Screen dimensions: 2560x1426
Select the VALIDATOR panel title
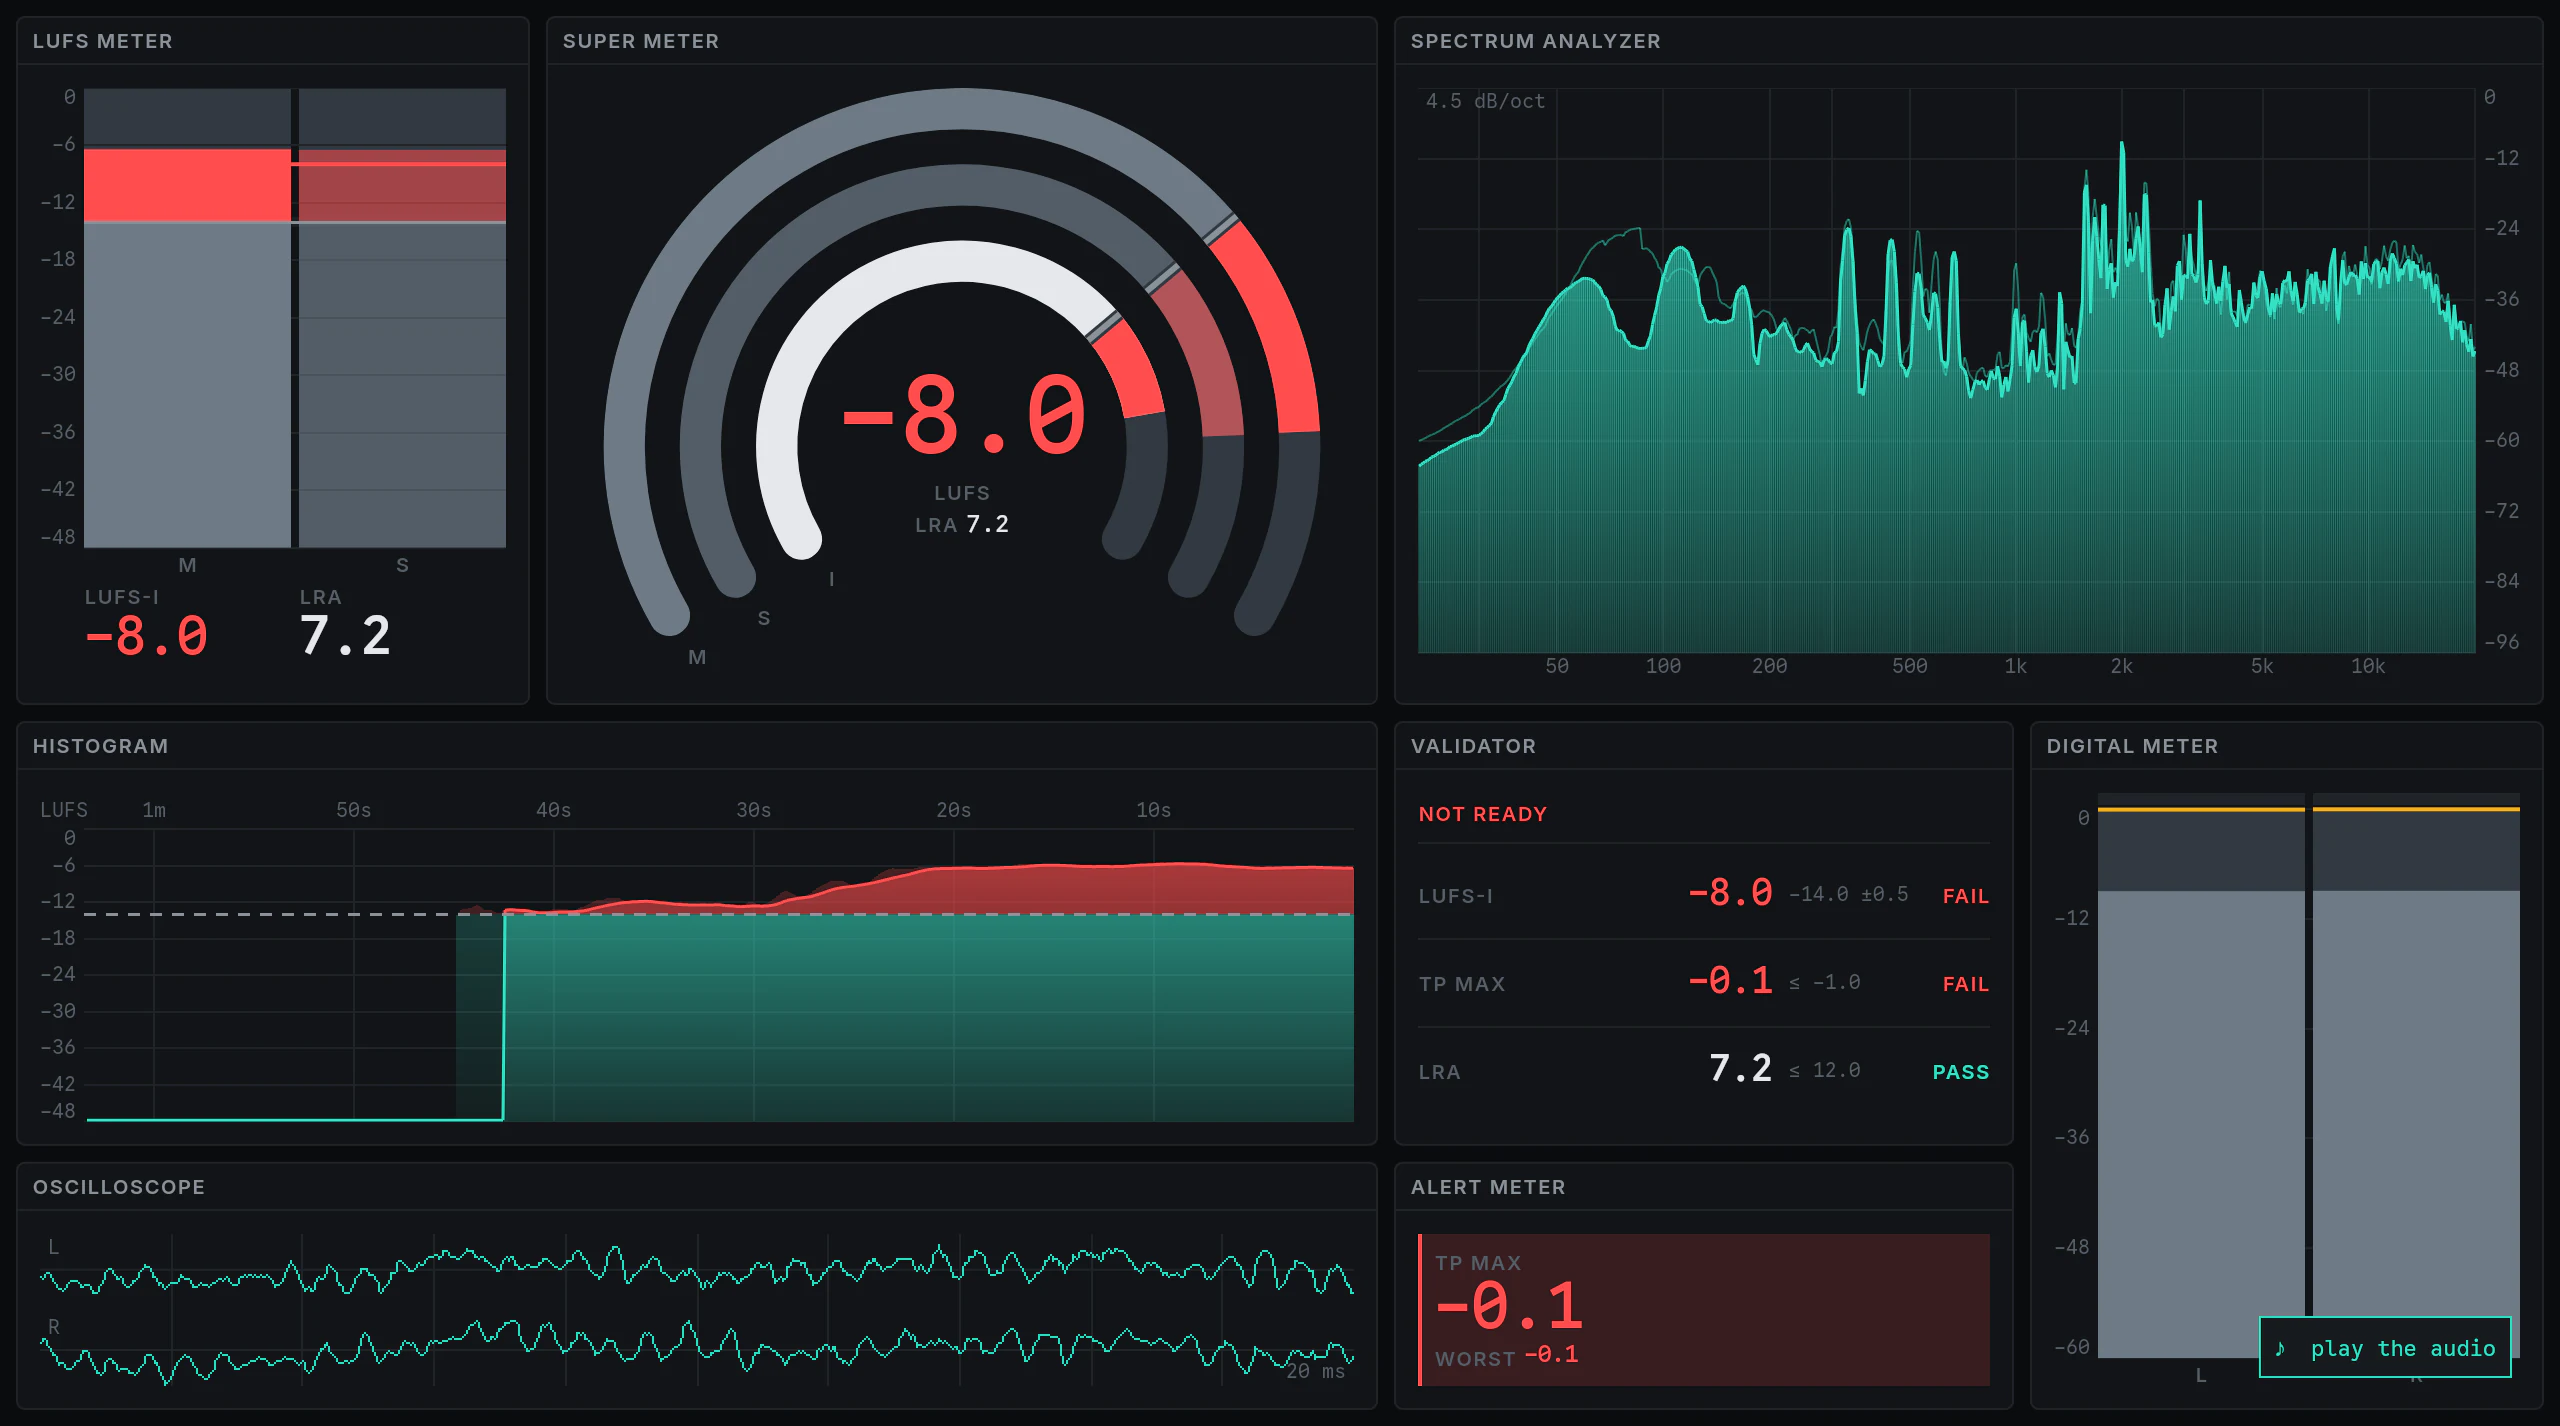click(1473, 746)
